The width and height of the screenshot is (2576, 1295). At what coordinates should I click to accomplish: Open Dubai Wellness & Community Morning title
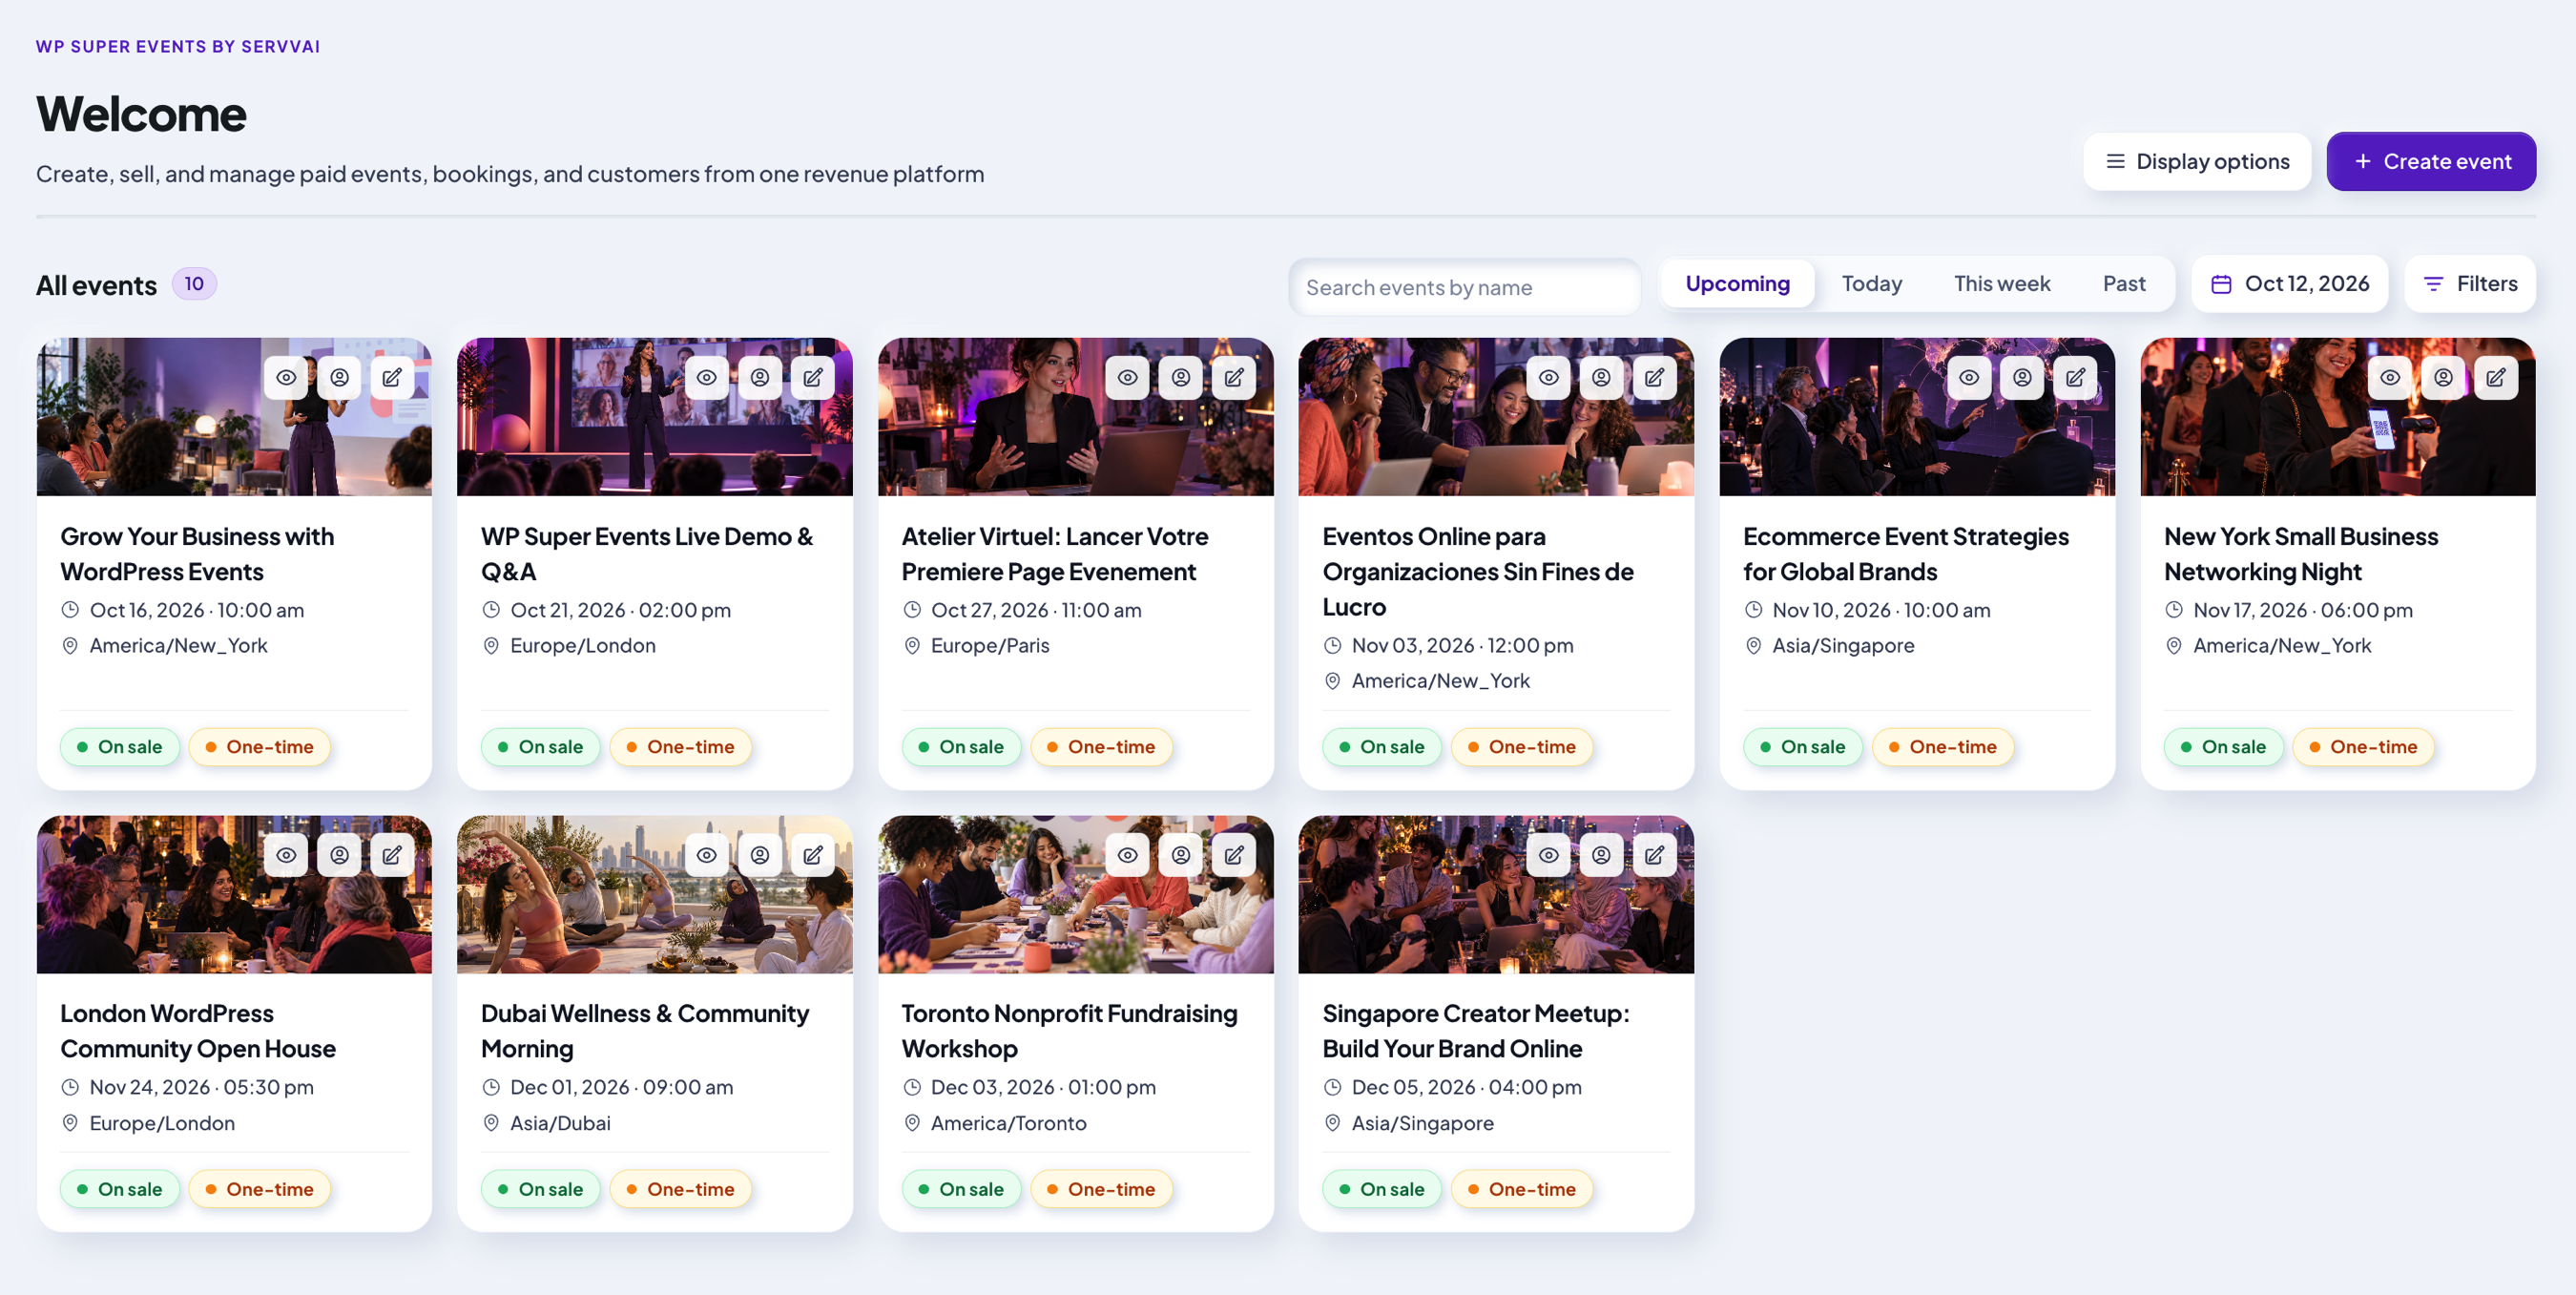[x=645, y=1032]
